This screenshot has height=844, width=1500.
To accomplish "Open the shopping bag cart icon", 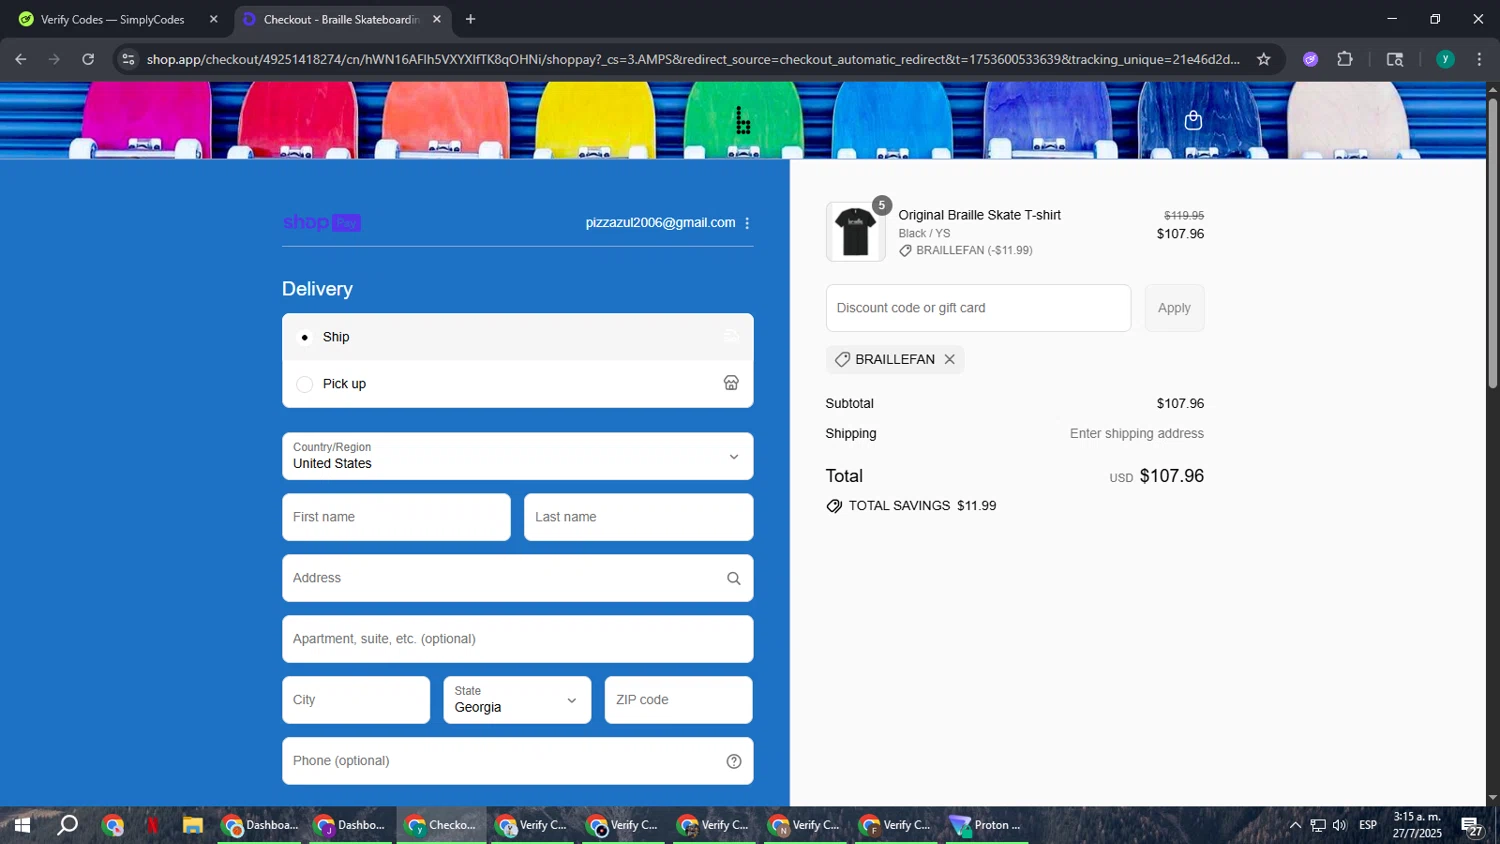I will tap(1193, 120).
